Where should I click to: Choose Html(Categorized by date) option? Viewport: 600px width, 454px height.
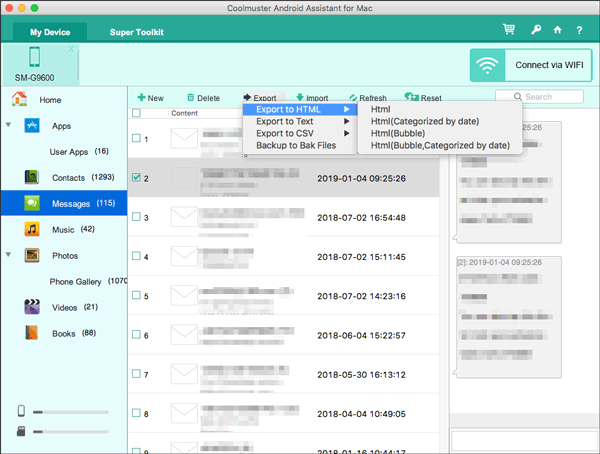point(440,121)
